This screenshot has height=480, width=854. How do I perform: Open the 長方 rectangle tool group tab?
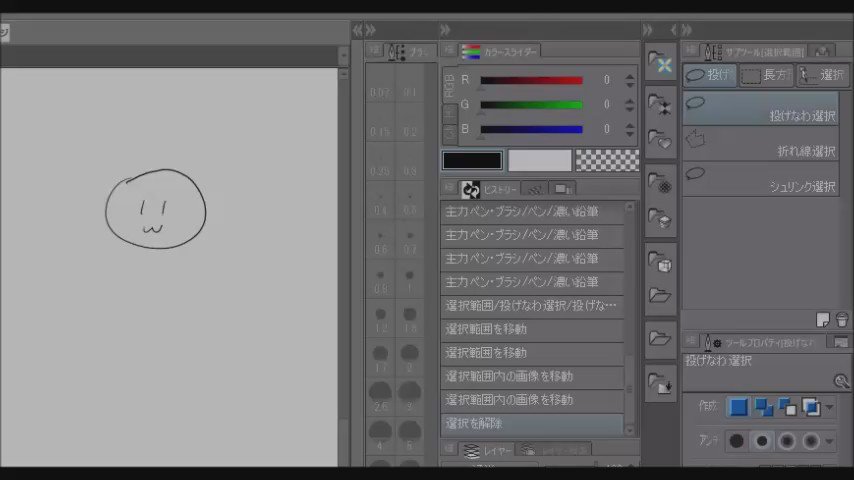click(766, 75)
